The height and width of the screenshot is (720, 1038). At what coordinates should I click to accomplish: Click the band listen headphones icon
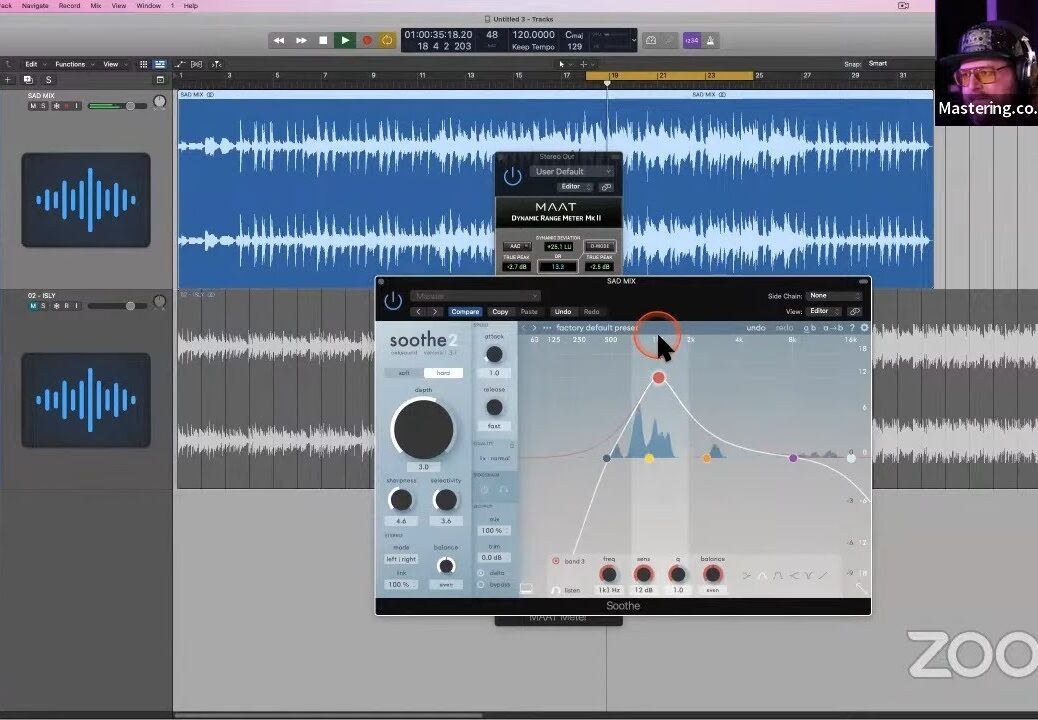tap(555, 590)
